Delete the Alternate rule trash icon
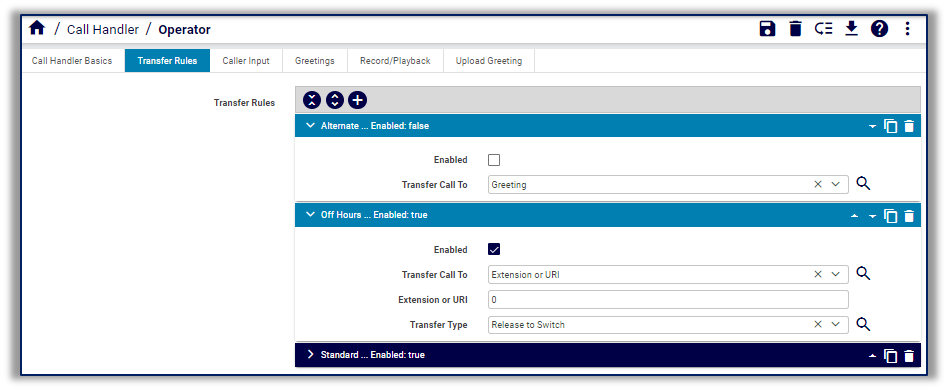Viewport: 948px width, 390px height. (909, 126)
